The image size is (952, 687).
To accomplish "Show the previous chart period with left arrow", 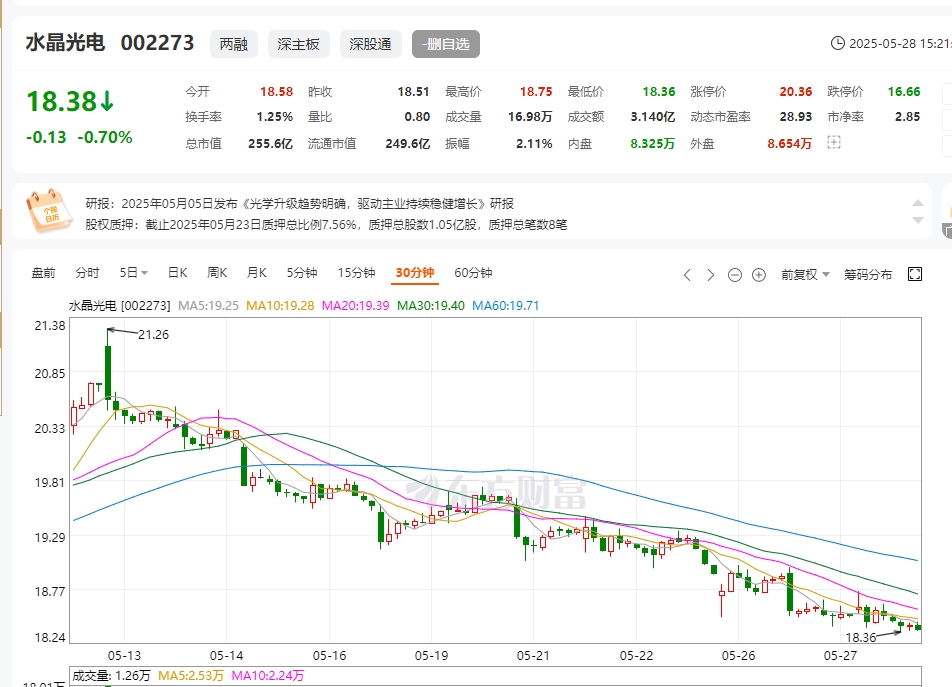I will coord(687,275).
